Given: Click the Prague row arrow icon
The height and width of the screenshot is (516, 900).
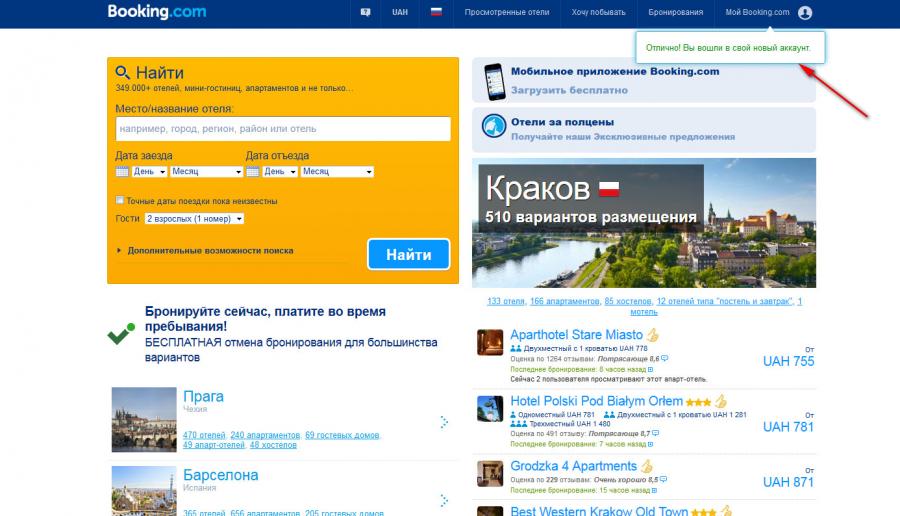Looking at the screenshot, I should click(x=444, y=422).
